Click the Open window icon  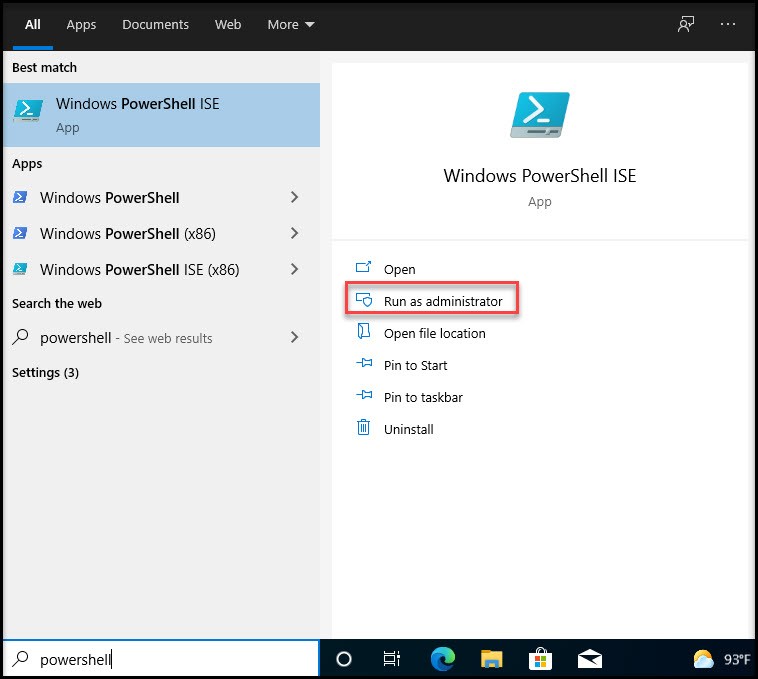coord(364,267)
